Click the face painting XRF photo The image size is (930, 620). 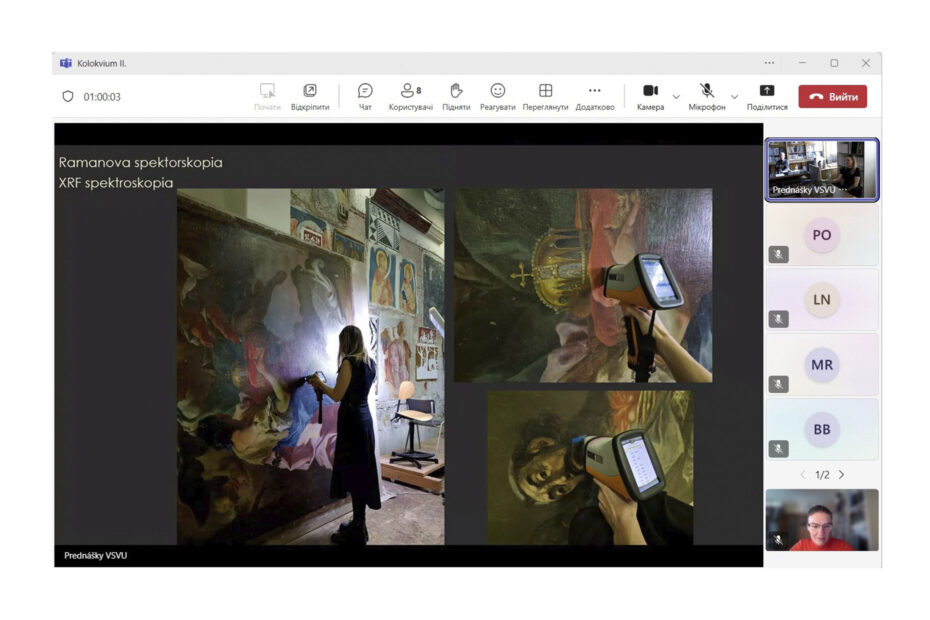[590, 468]
